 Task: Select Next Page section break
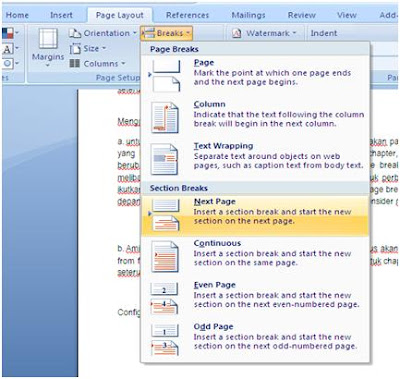(x=255, y=216)
